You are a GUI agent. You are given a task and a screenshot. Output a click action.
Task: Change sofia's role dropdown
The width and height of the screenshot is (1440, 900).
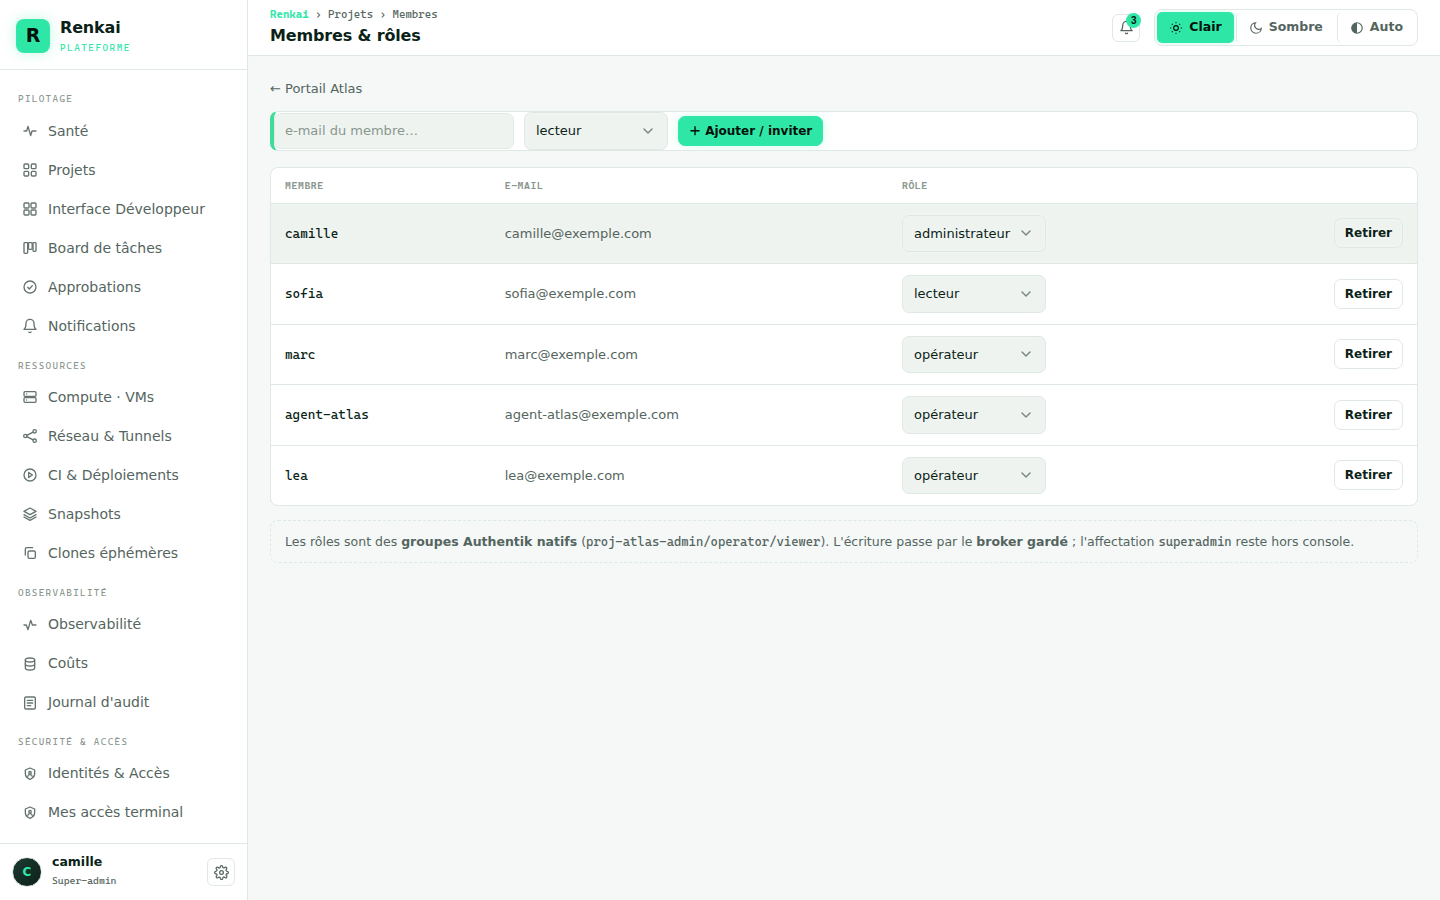tap(973, 294)
